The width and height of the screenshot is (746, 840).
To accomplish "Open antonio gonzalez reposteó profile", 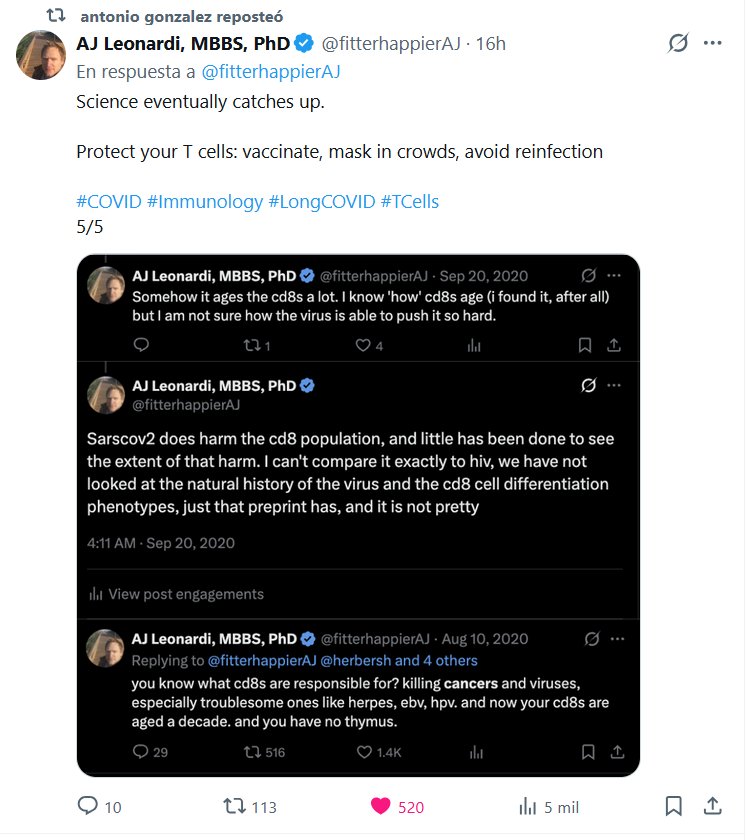I will (x=181, y=17).
